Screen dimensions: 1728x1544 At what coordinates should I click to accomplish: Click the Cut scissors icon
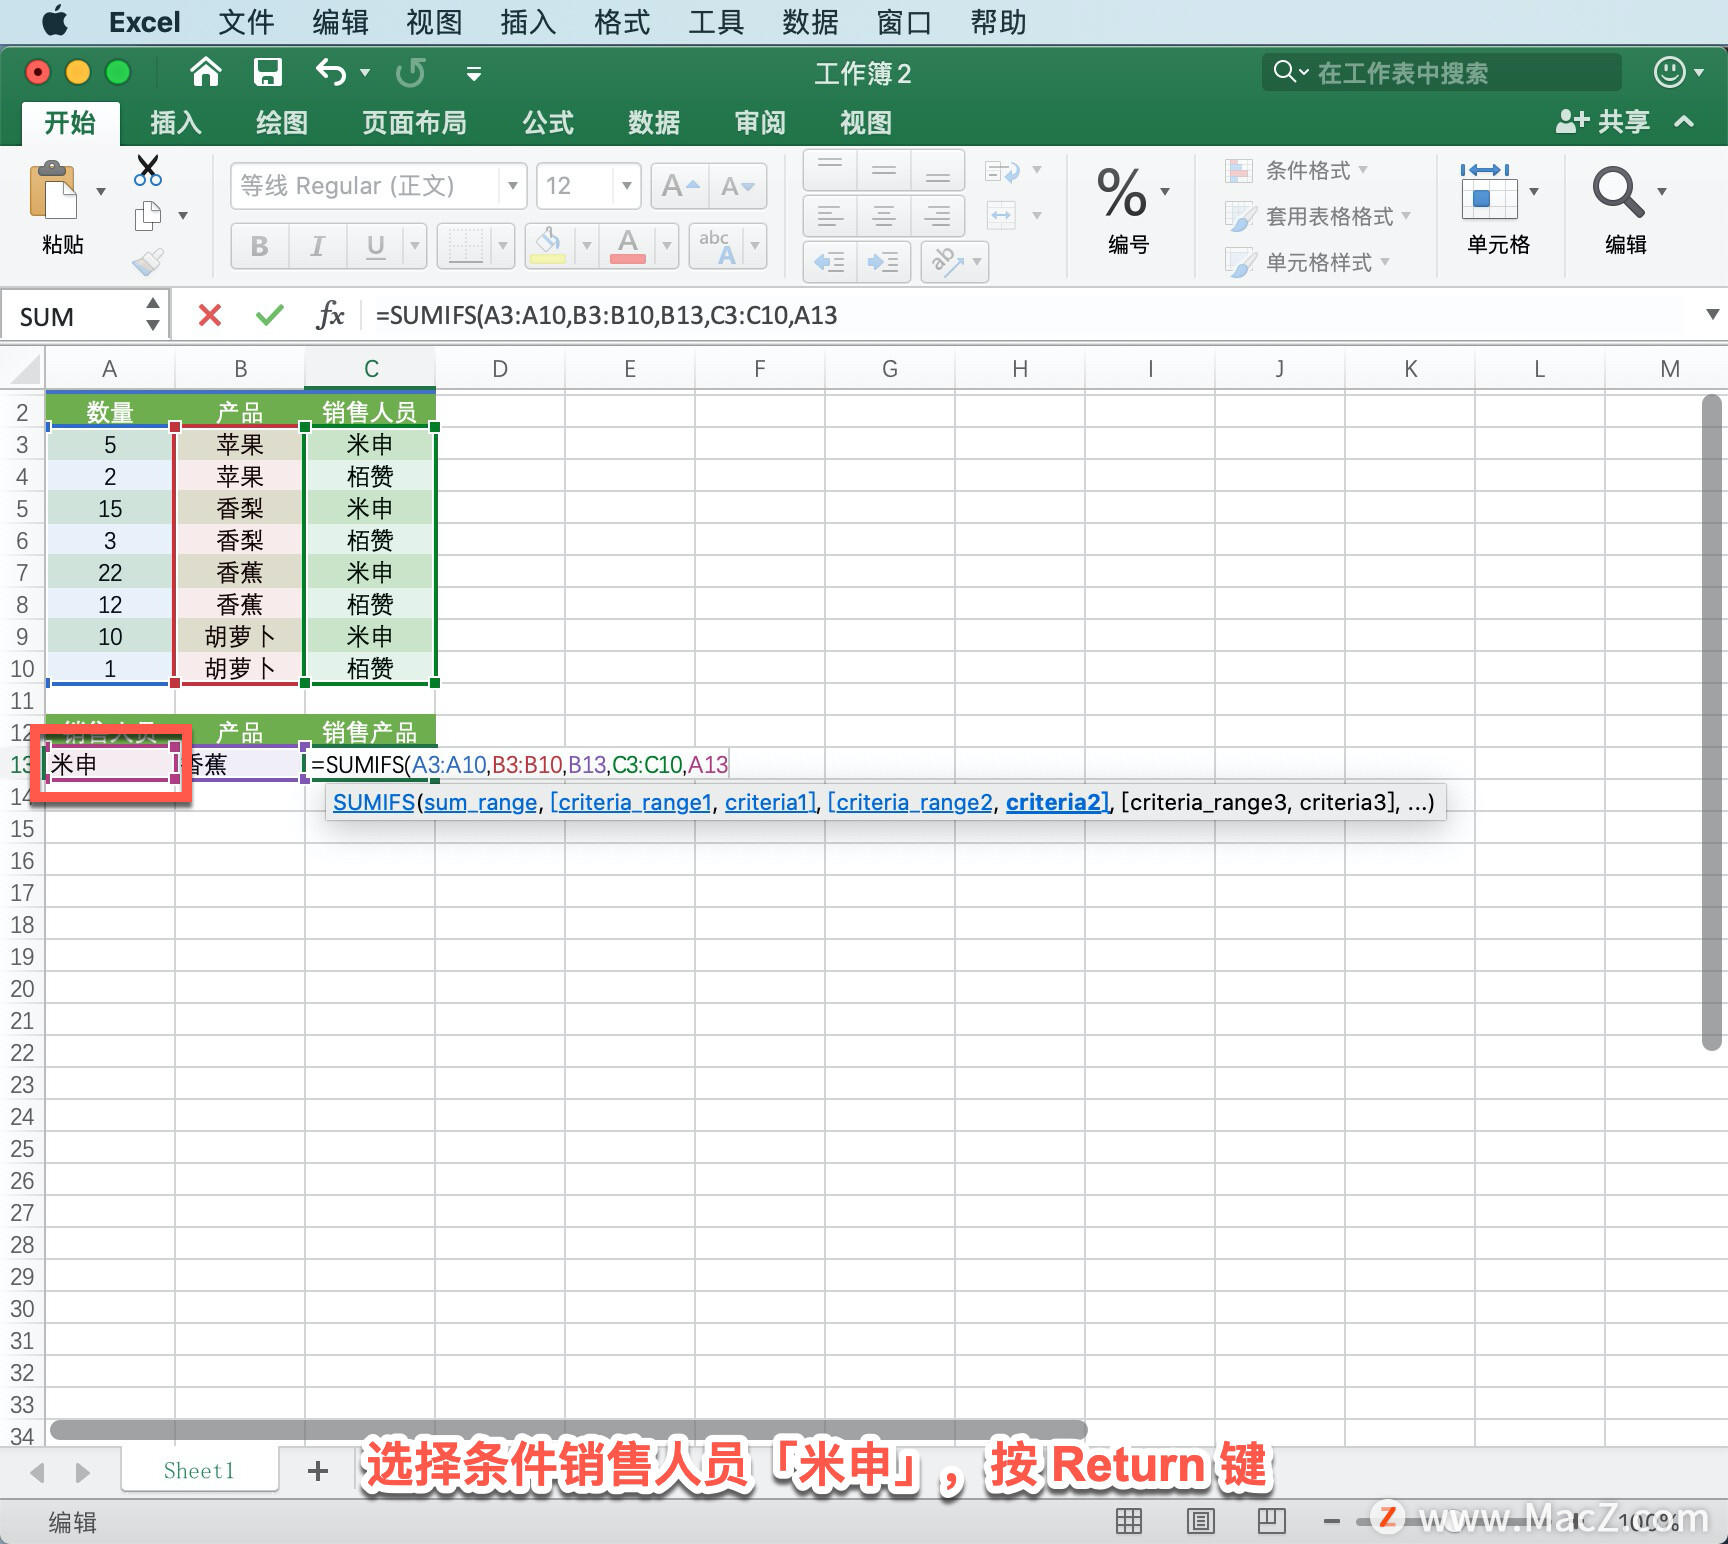pyautogui.click(x=148, y=170)
